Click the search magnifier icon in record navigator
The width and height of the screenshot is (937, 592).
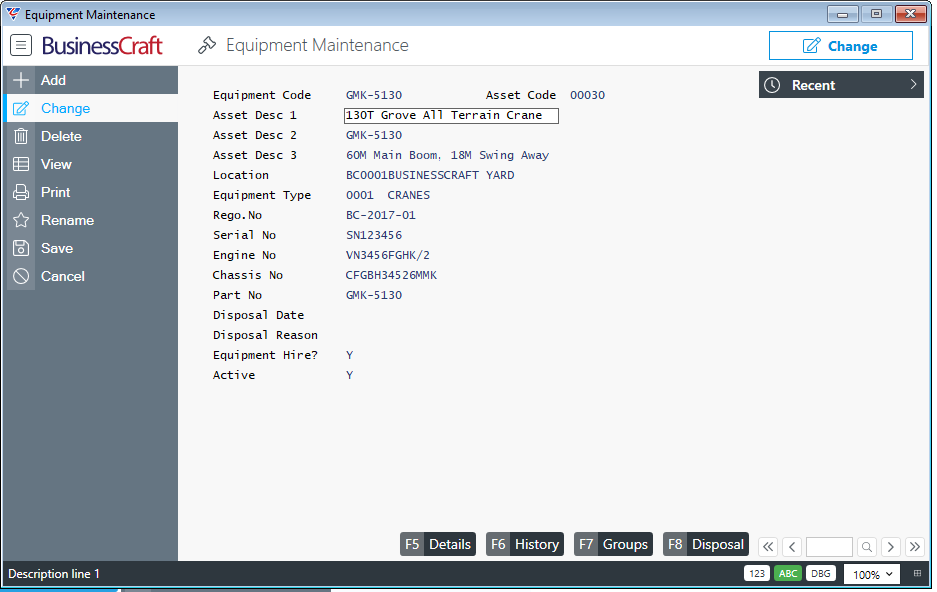[866, 546]
